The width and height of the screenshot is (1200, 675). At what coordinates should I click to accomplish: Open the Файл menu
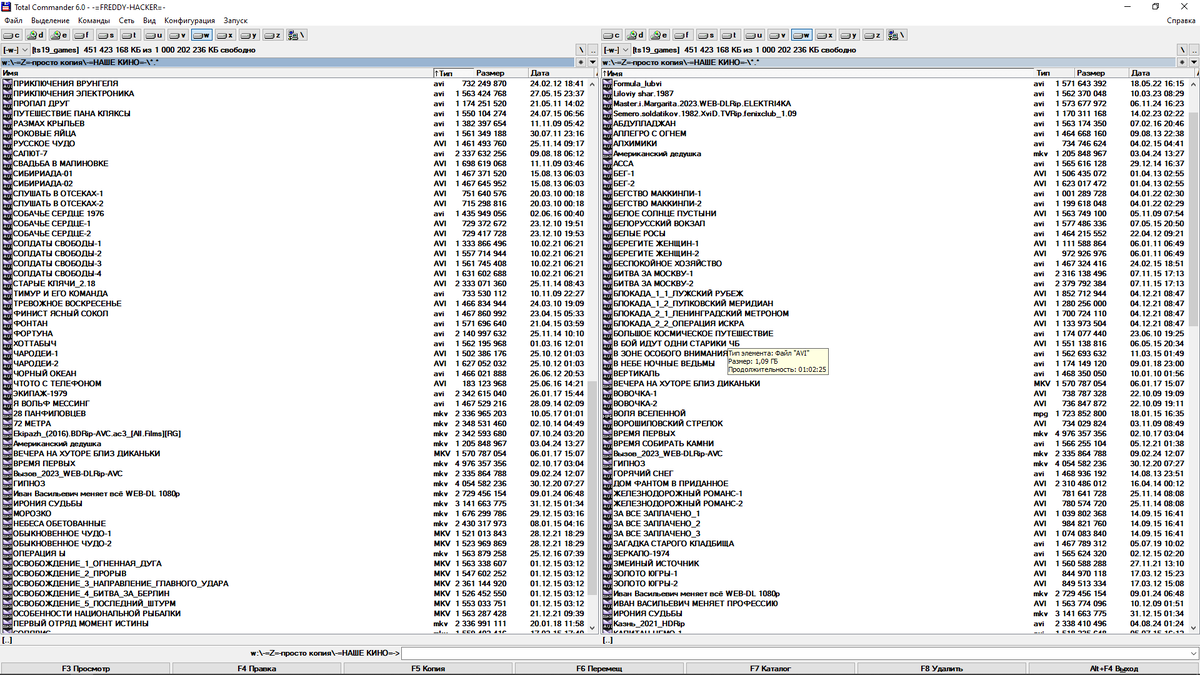pyautogui.click(x=13, y=20)
